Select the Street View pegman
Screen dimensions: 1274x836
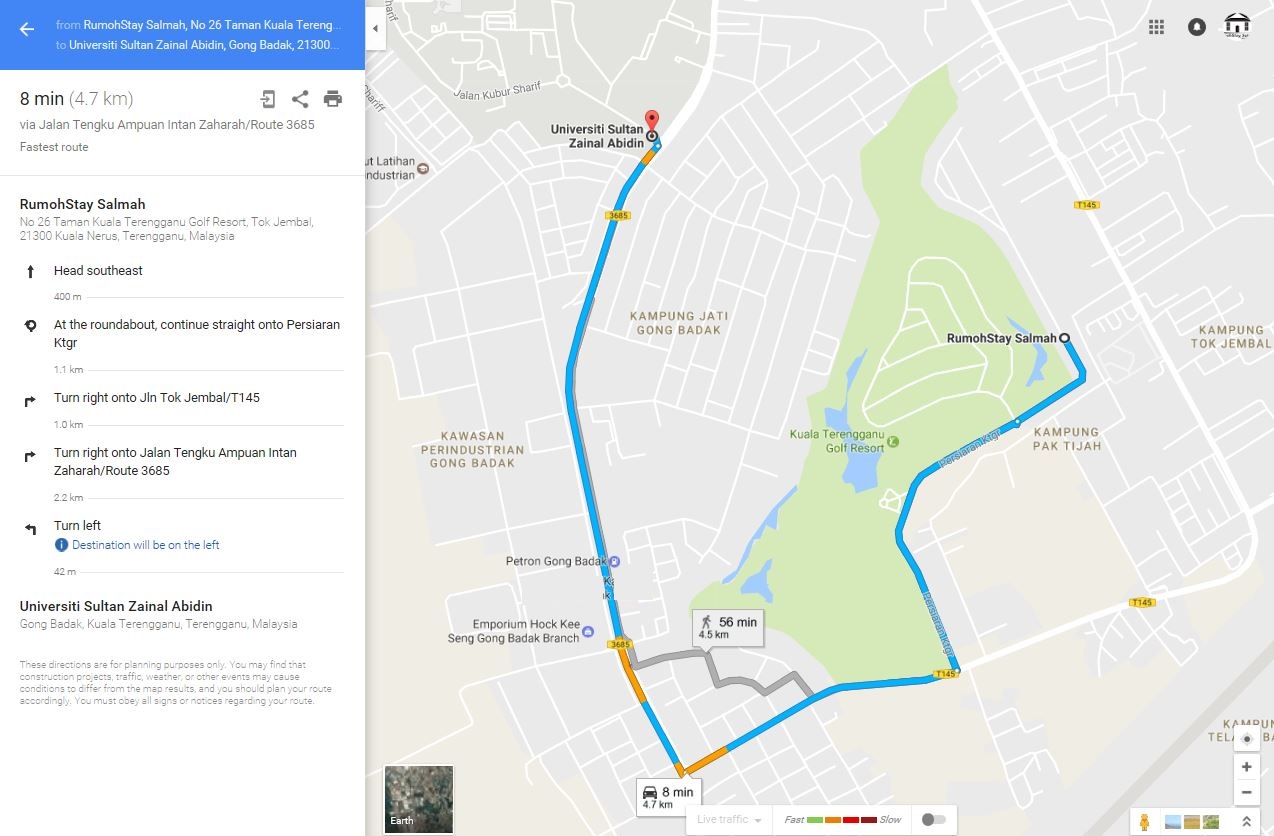point(1144,822)
